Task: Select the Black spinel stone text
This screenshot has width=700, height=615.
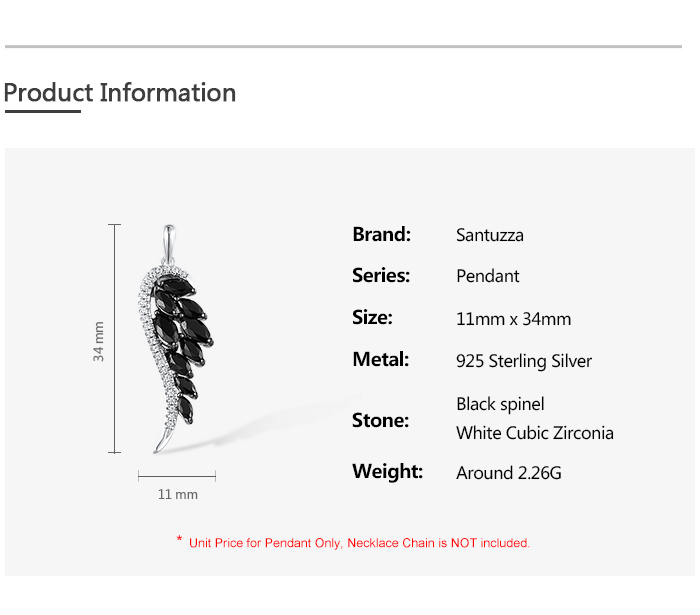Action: point(500,404)
